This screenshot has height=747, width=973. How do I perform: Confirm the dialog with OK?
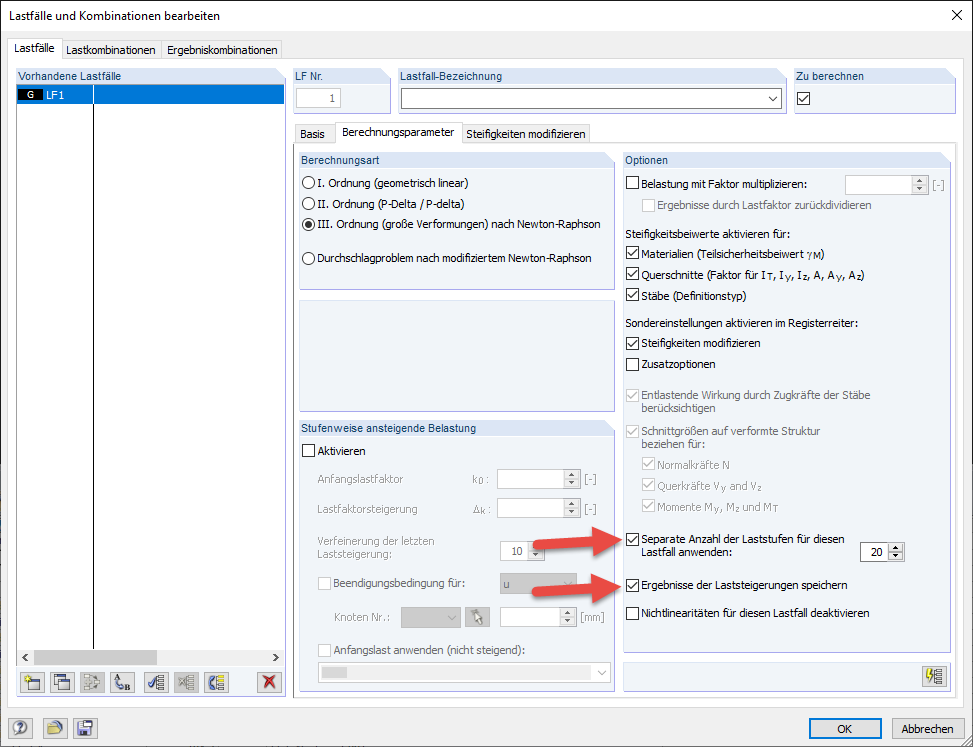pyautogui.click(x=845, y=729)
